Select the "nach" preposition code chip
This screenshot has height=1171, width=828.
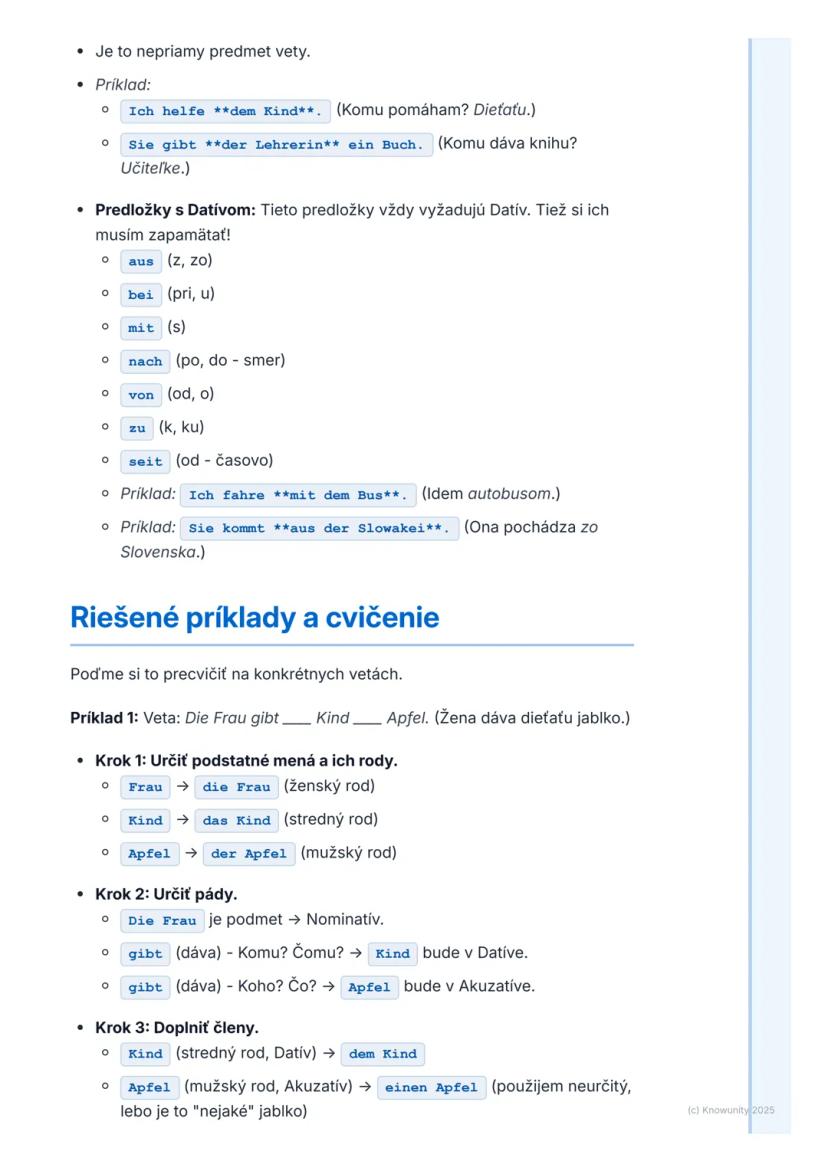(x=145, y=361)
